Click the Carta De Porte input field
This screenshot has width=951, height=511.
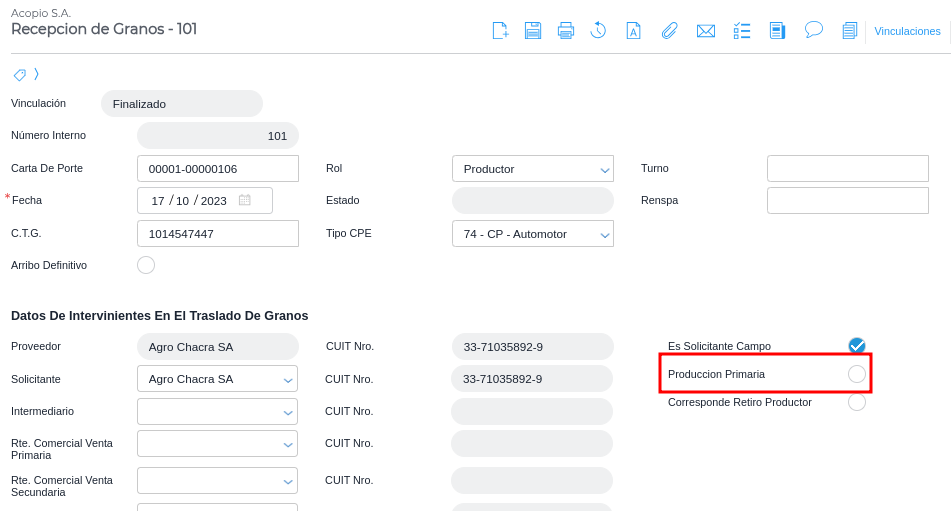click(x=218, y=169)
